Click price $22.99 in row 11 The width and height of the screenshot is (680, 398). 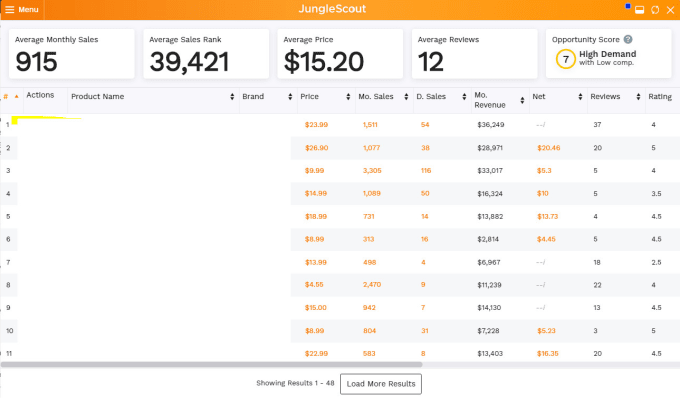point(316,353)
